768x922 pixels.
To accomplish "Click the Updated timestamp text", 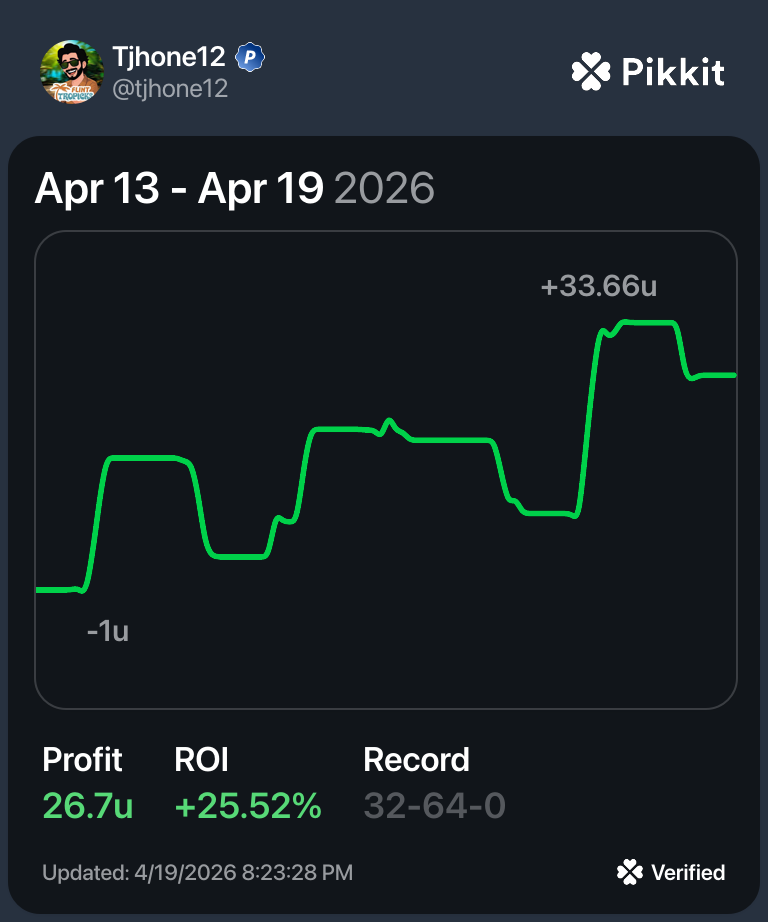I will pos(197,873).
